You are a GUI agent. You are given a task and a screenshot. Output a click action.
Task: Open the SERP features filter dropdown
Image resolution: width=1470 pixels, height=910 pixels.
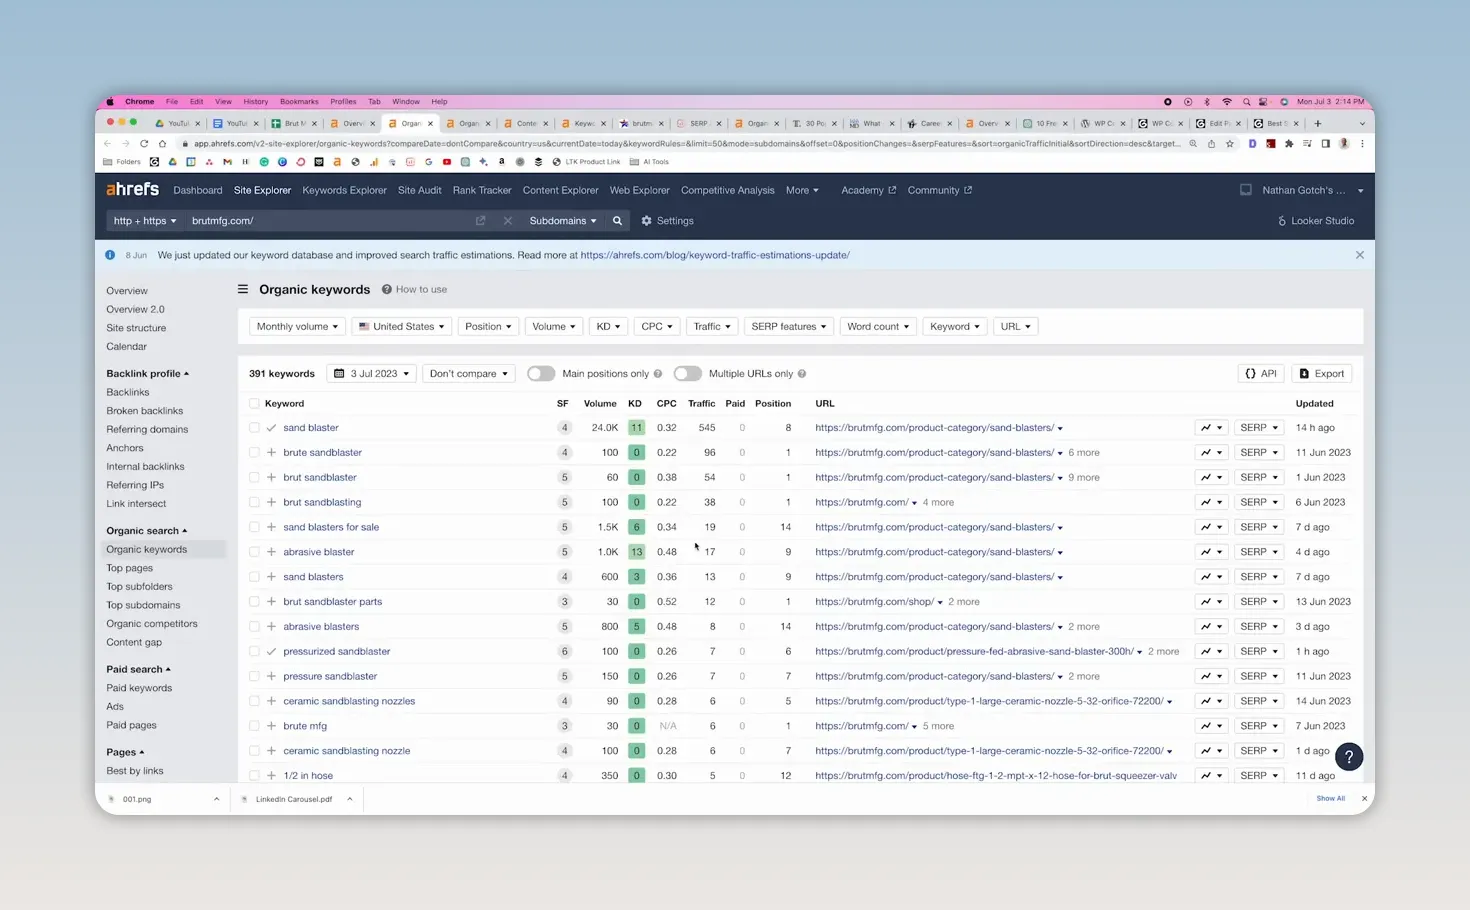788,327
